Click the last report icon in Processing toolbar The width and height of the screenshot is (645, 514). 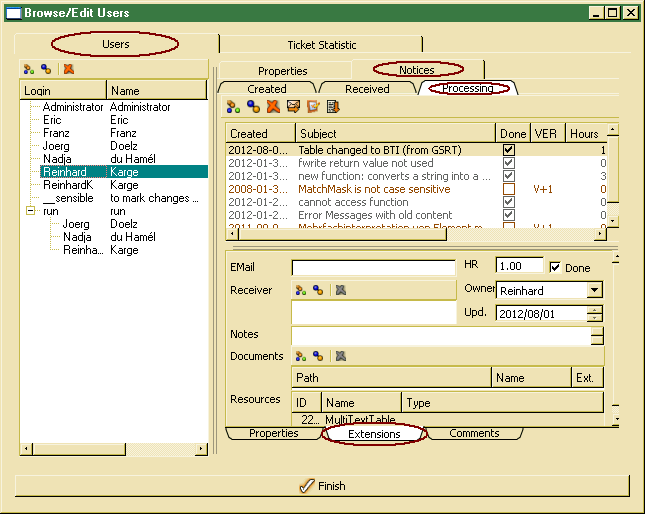333,107
